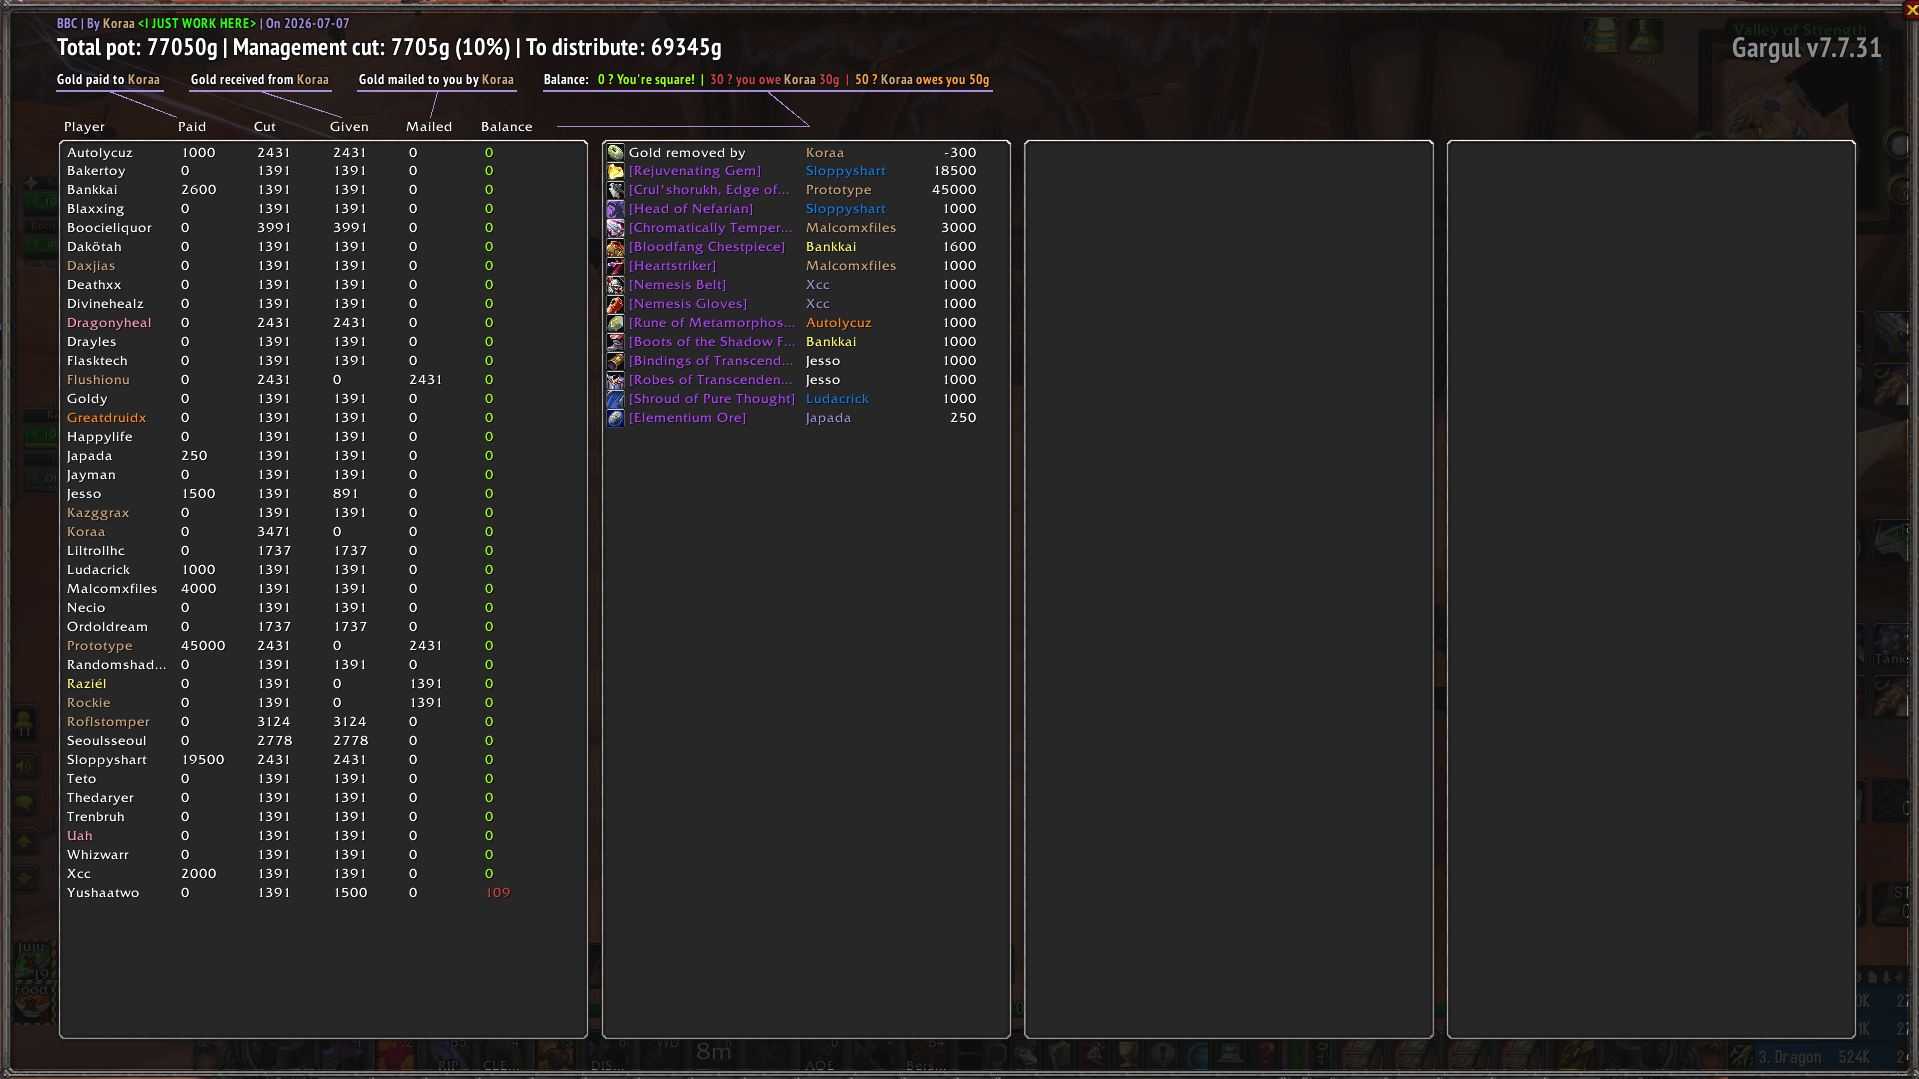Select the [Elementium Ore] item link
1919x1079 pixels.
[x=687, y=418]
